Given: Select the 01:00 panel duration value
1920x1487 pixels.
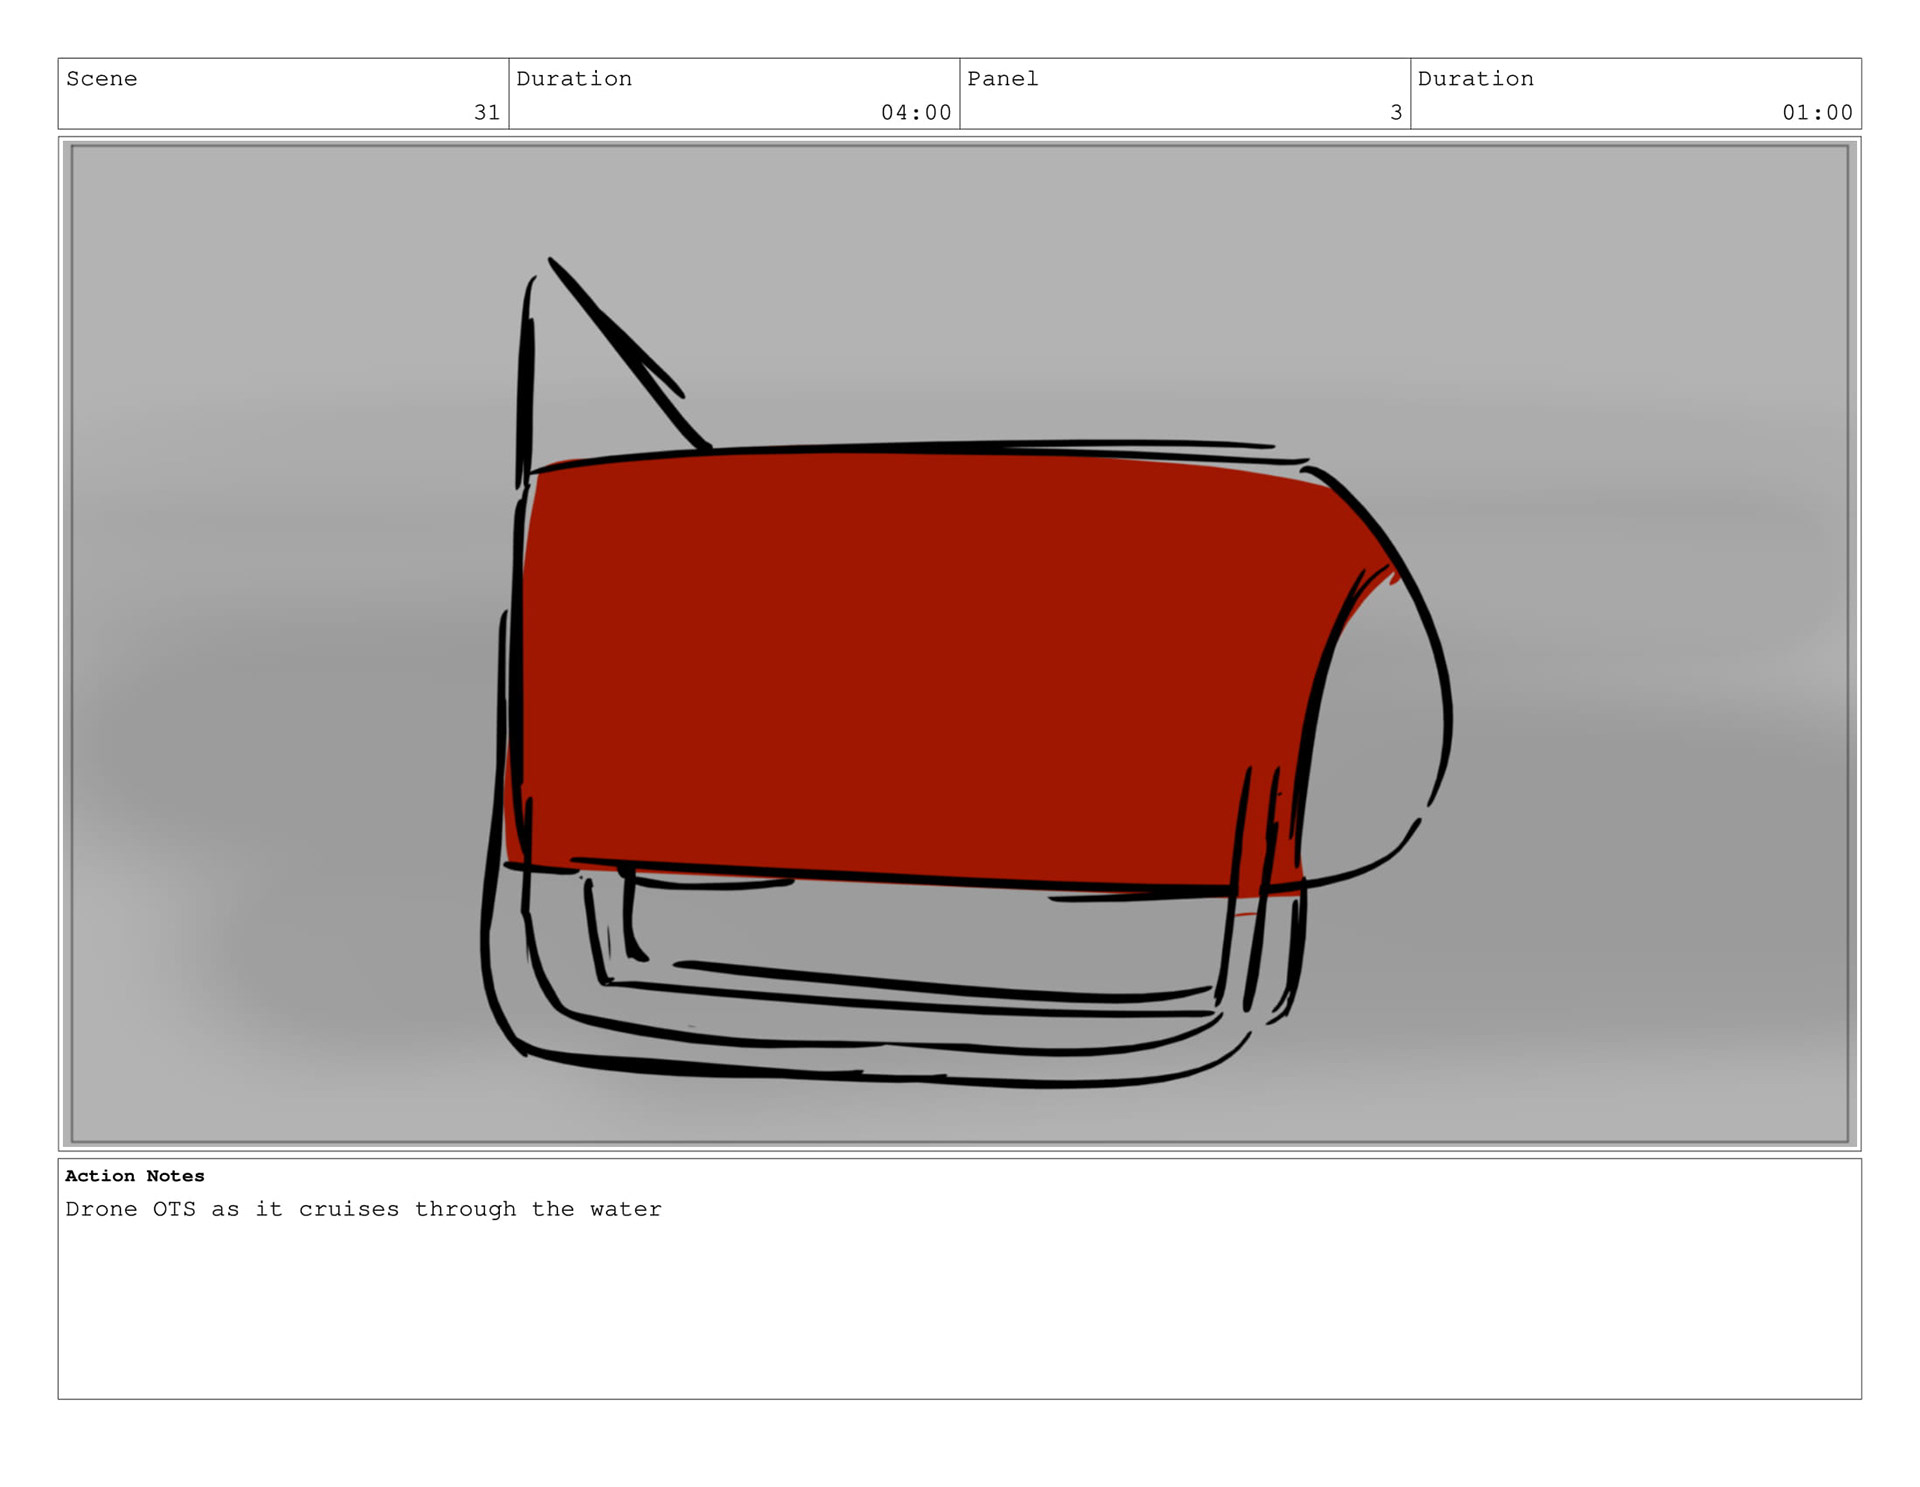Looking at the screenshot, I should pyautogui.click(x=1816, y=113).
